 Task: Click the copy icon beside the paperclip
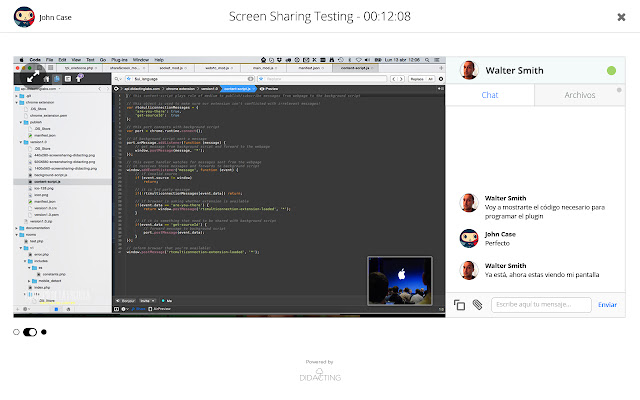[x=460, y=304]
